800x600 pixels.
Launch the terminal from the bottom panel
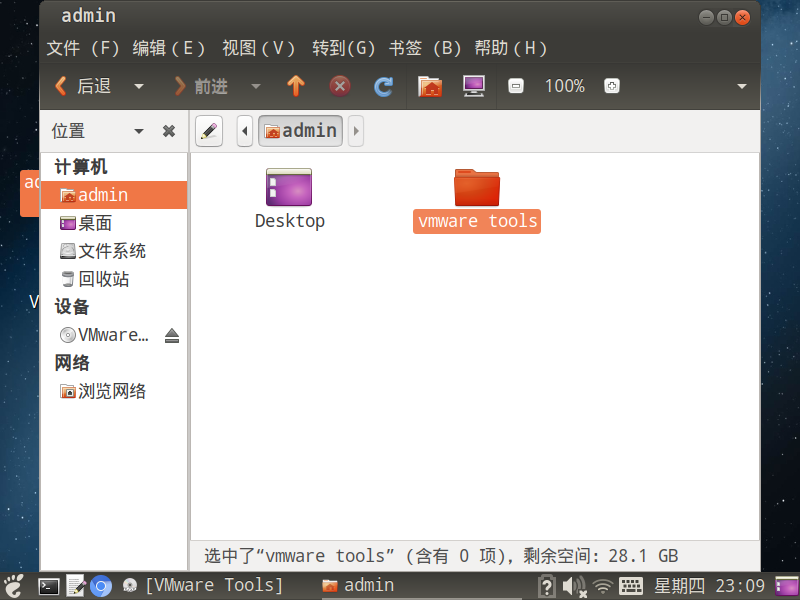(x=49, y=587)
